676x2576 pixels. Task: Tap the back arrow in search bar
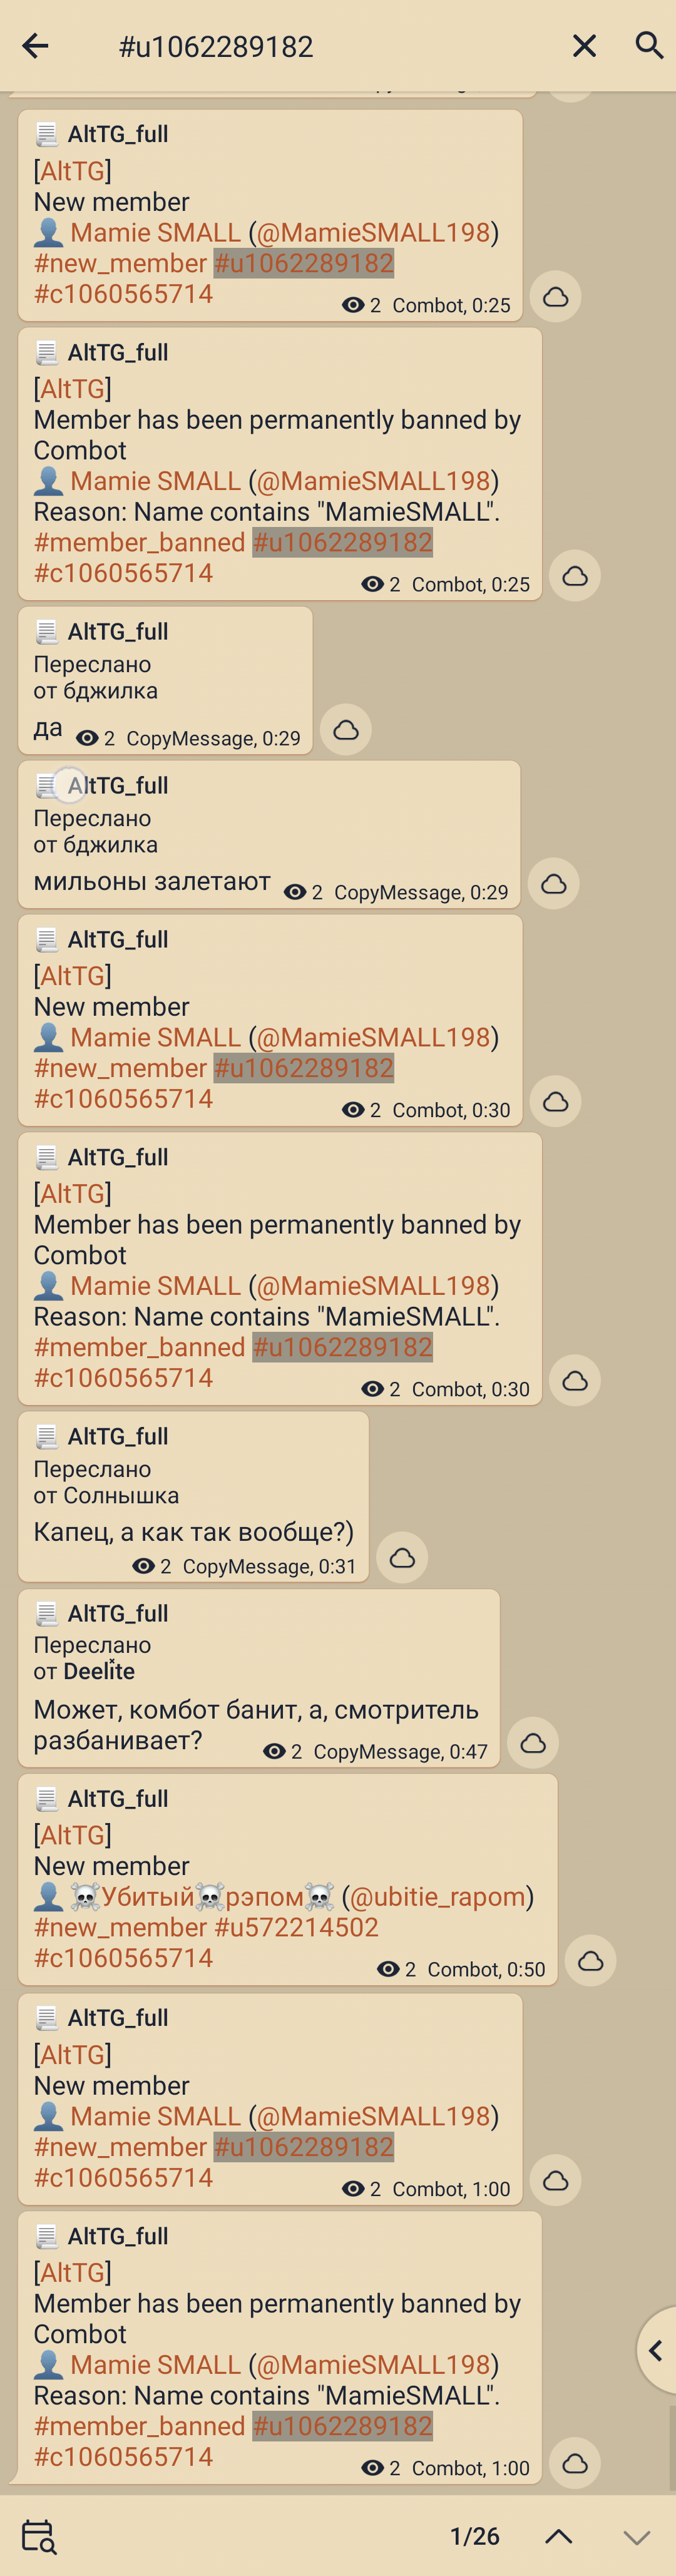coord(35,46)
